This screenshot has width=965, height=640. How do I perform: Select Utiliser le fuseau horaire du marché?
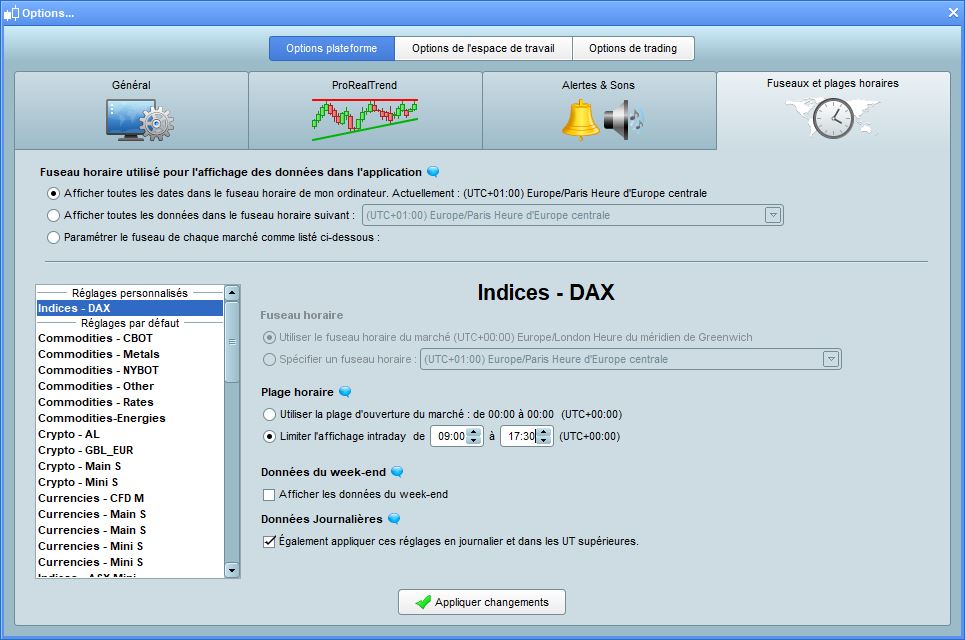(269, 337)
